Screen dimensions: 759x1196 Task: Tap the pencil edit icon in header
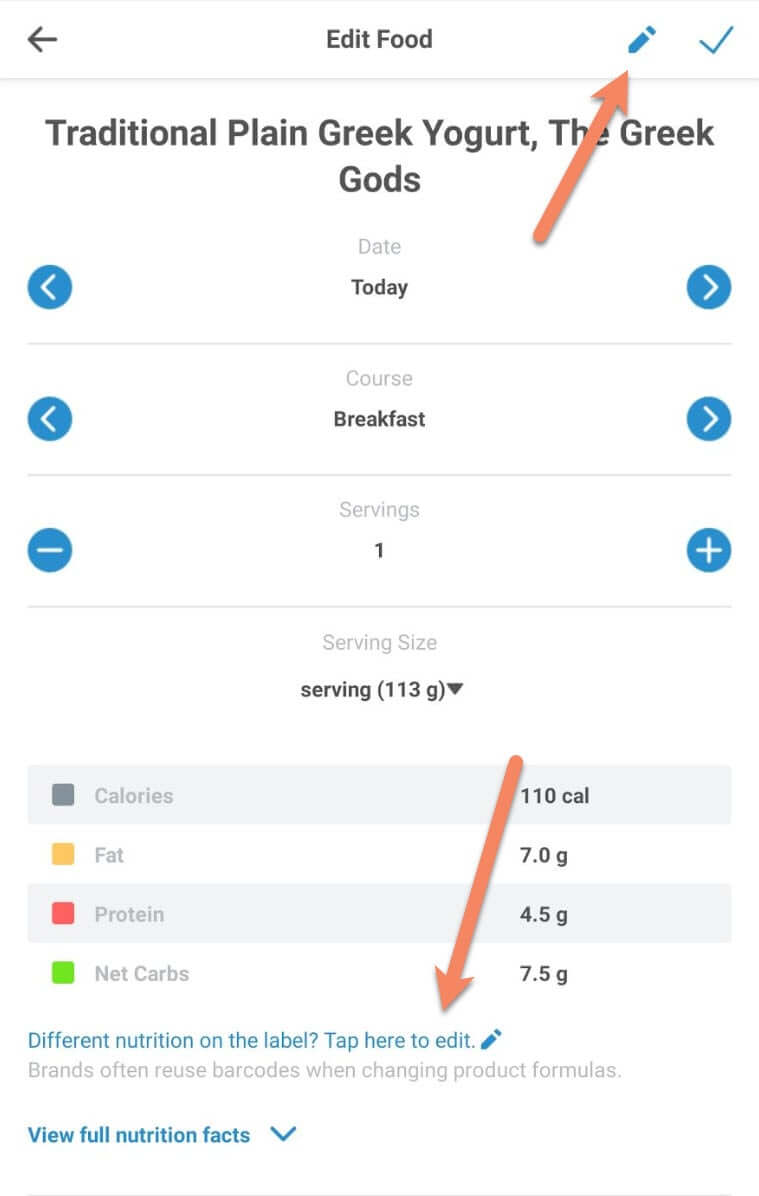(641, 40)
